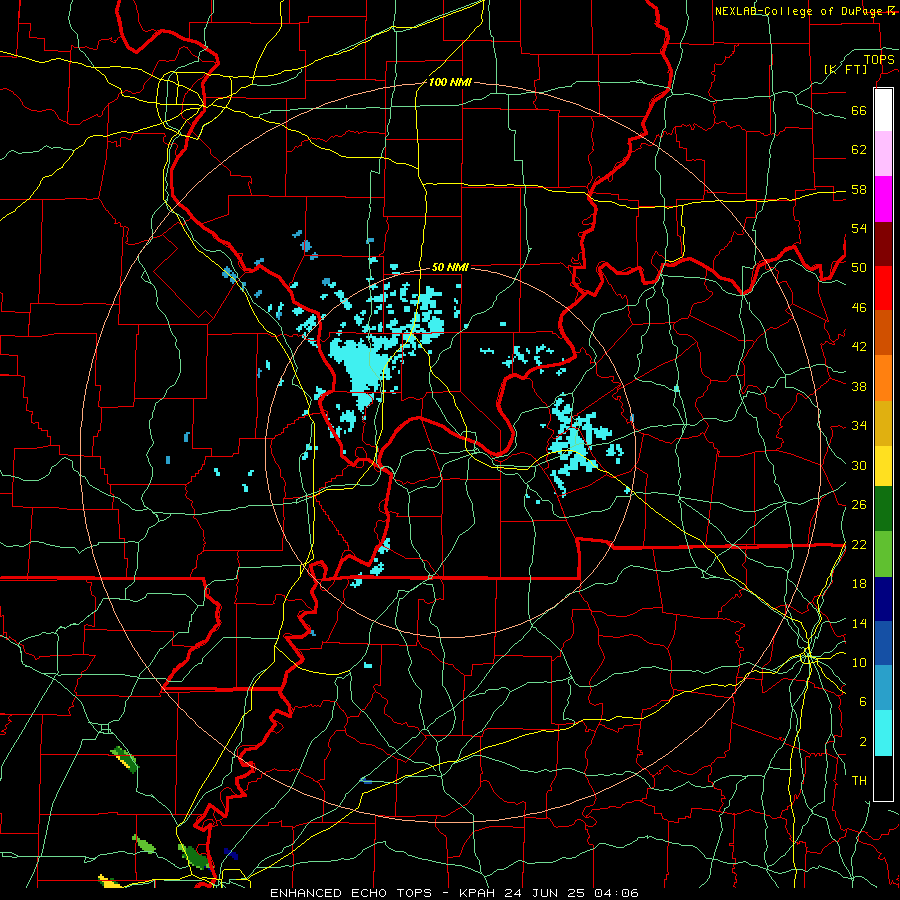
Task: Click the legend value 58
Action: coord(859,189)
